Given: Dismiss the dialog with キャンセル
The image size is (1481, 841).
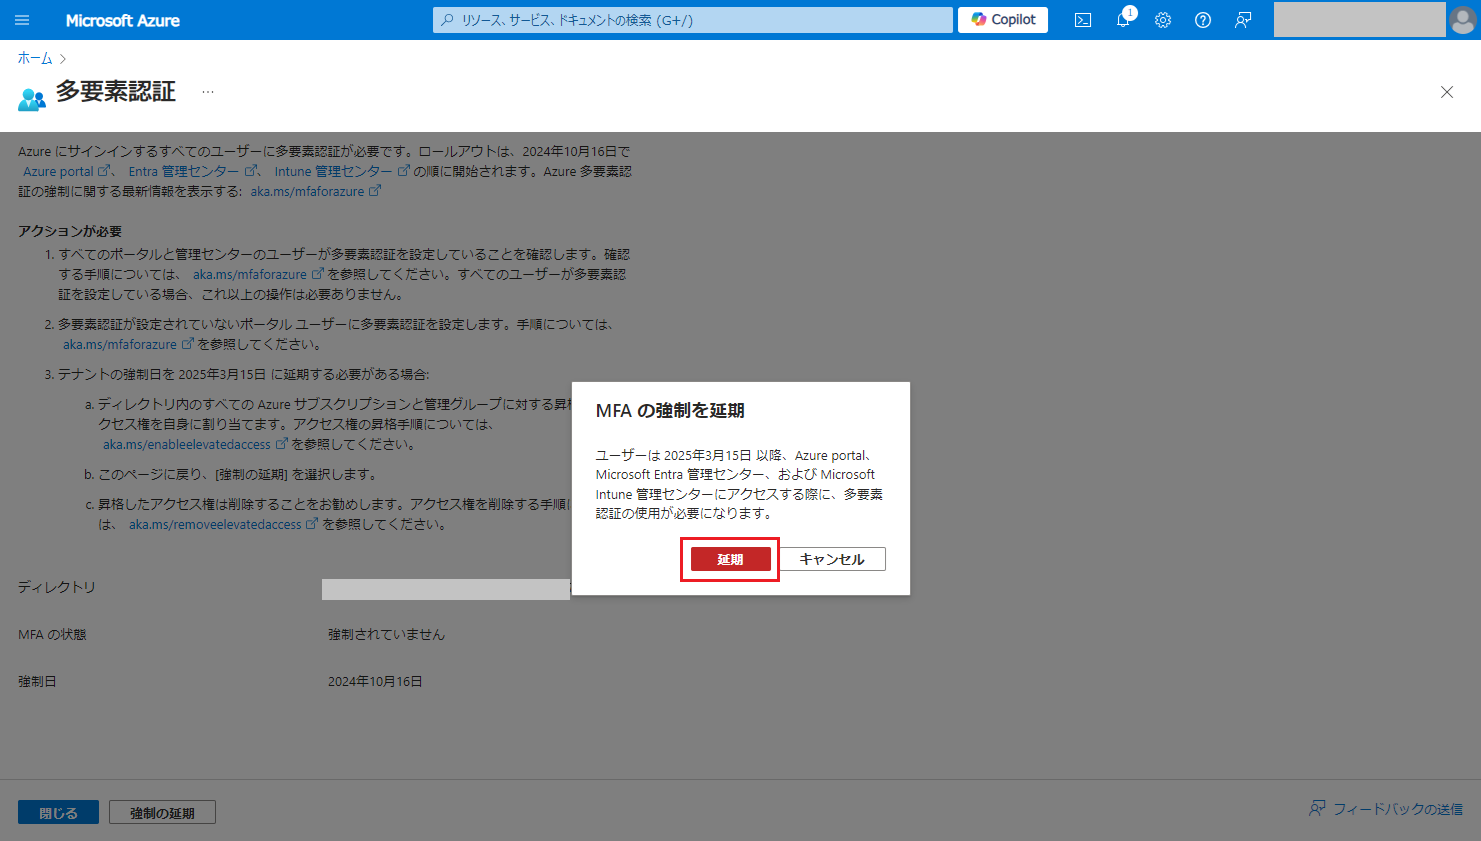Looking at the screenshot, I should tap(832, 559).
